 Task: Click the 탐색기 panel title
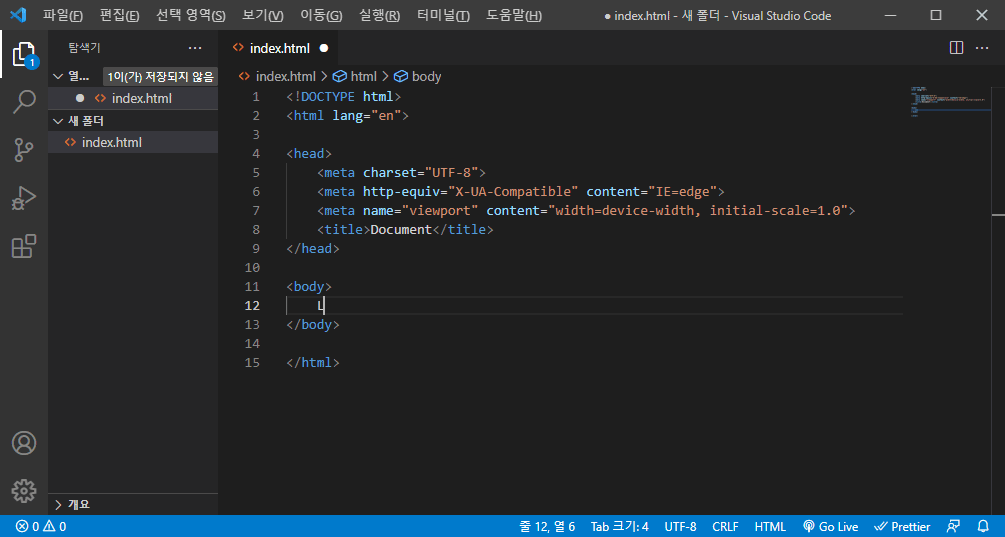[x=85, y=48]
